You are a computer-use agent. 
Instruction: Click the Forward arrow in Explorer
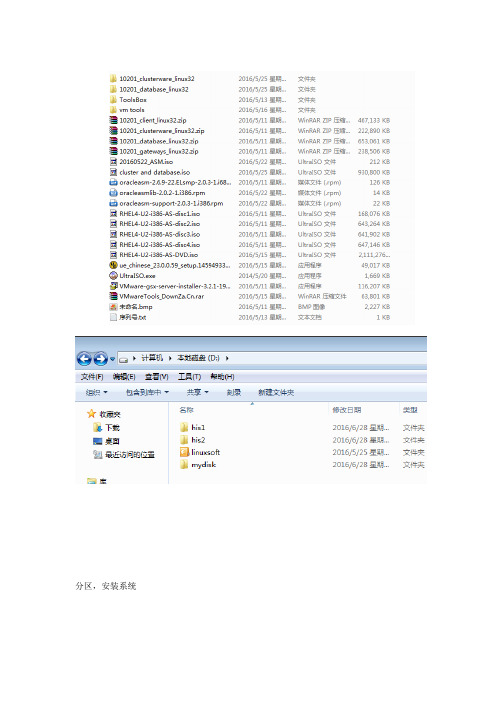tap(100, 359)
